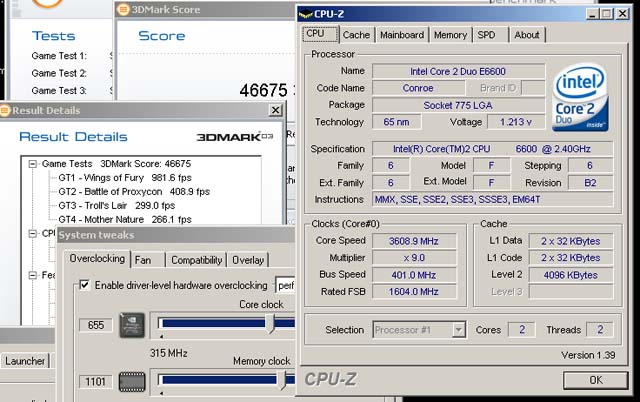
Task: Click the Intel Core 2 Duo logo
Action: (x=580, y=98)
